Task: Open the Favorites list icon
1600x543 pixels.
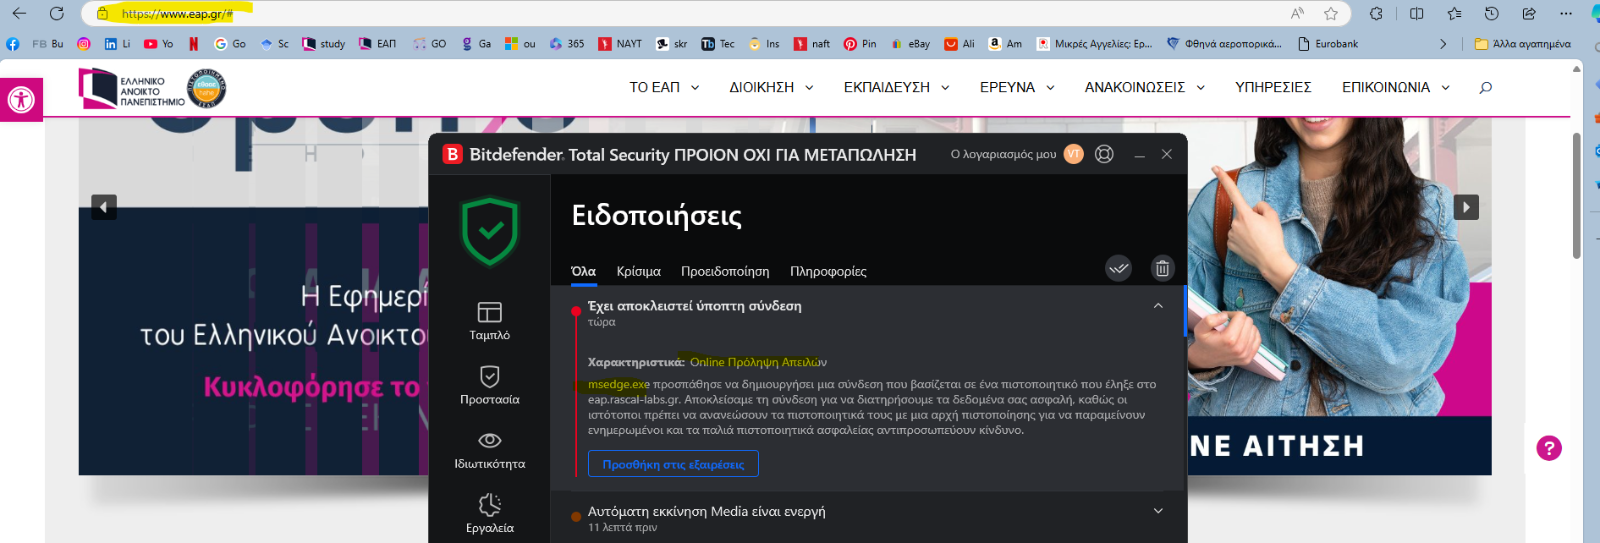Action: (1454, 13)
